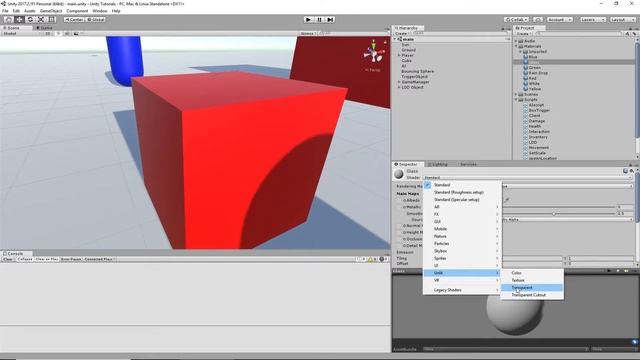Select the Red material icon
Image resolution: width=640 pixels, height=360 pixels.
[x=526, y=78]
